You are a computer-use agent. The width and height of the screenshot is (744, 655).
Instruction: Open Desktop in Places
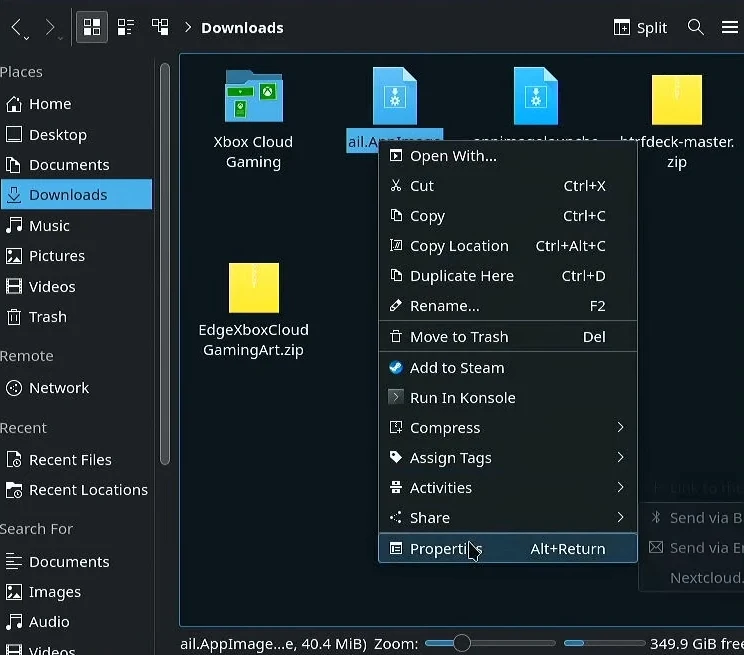76,135
